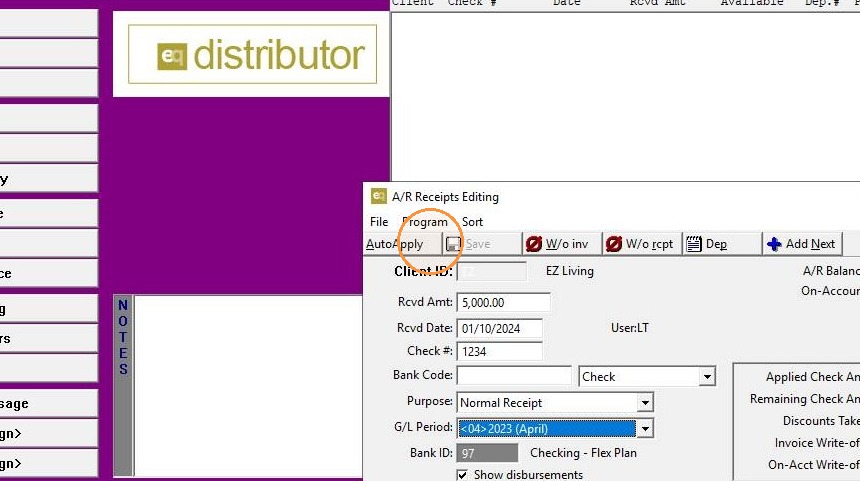Image resolution: width=860 pixels, height=481 pixels.
Task: Click the Available column header
Action: point(752,3)
